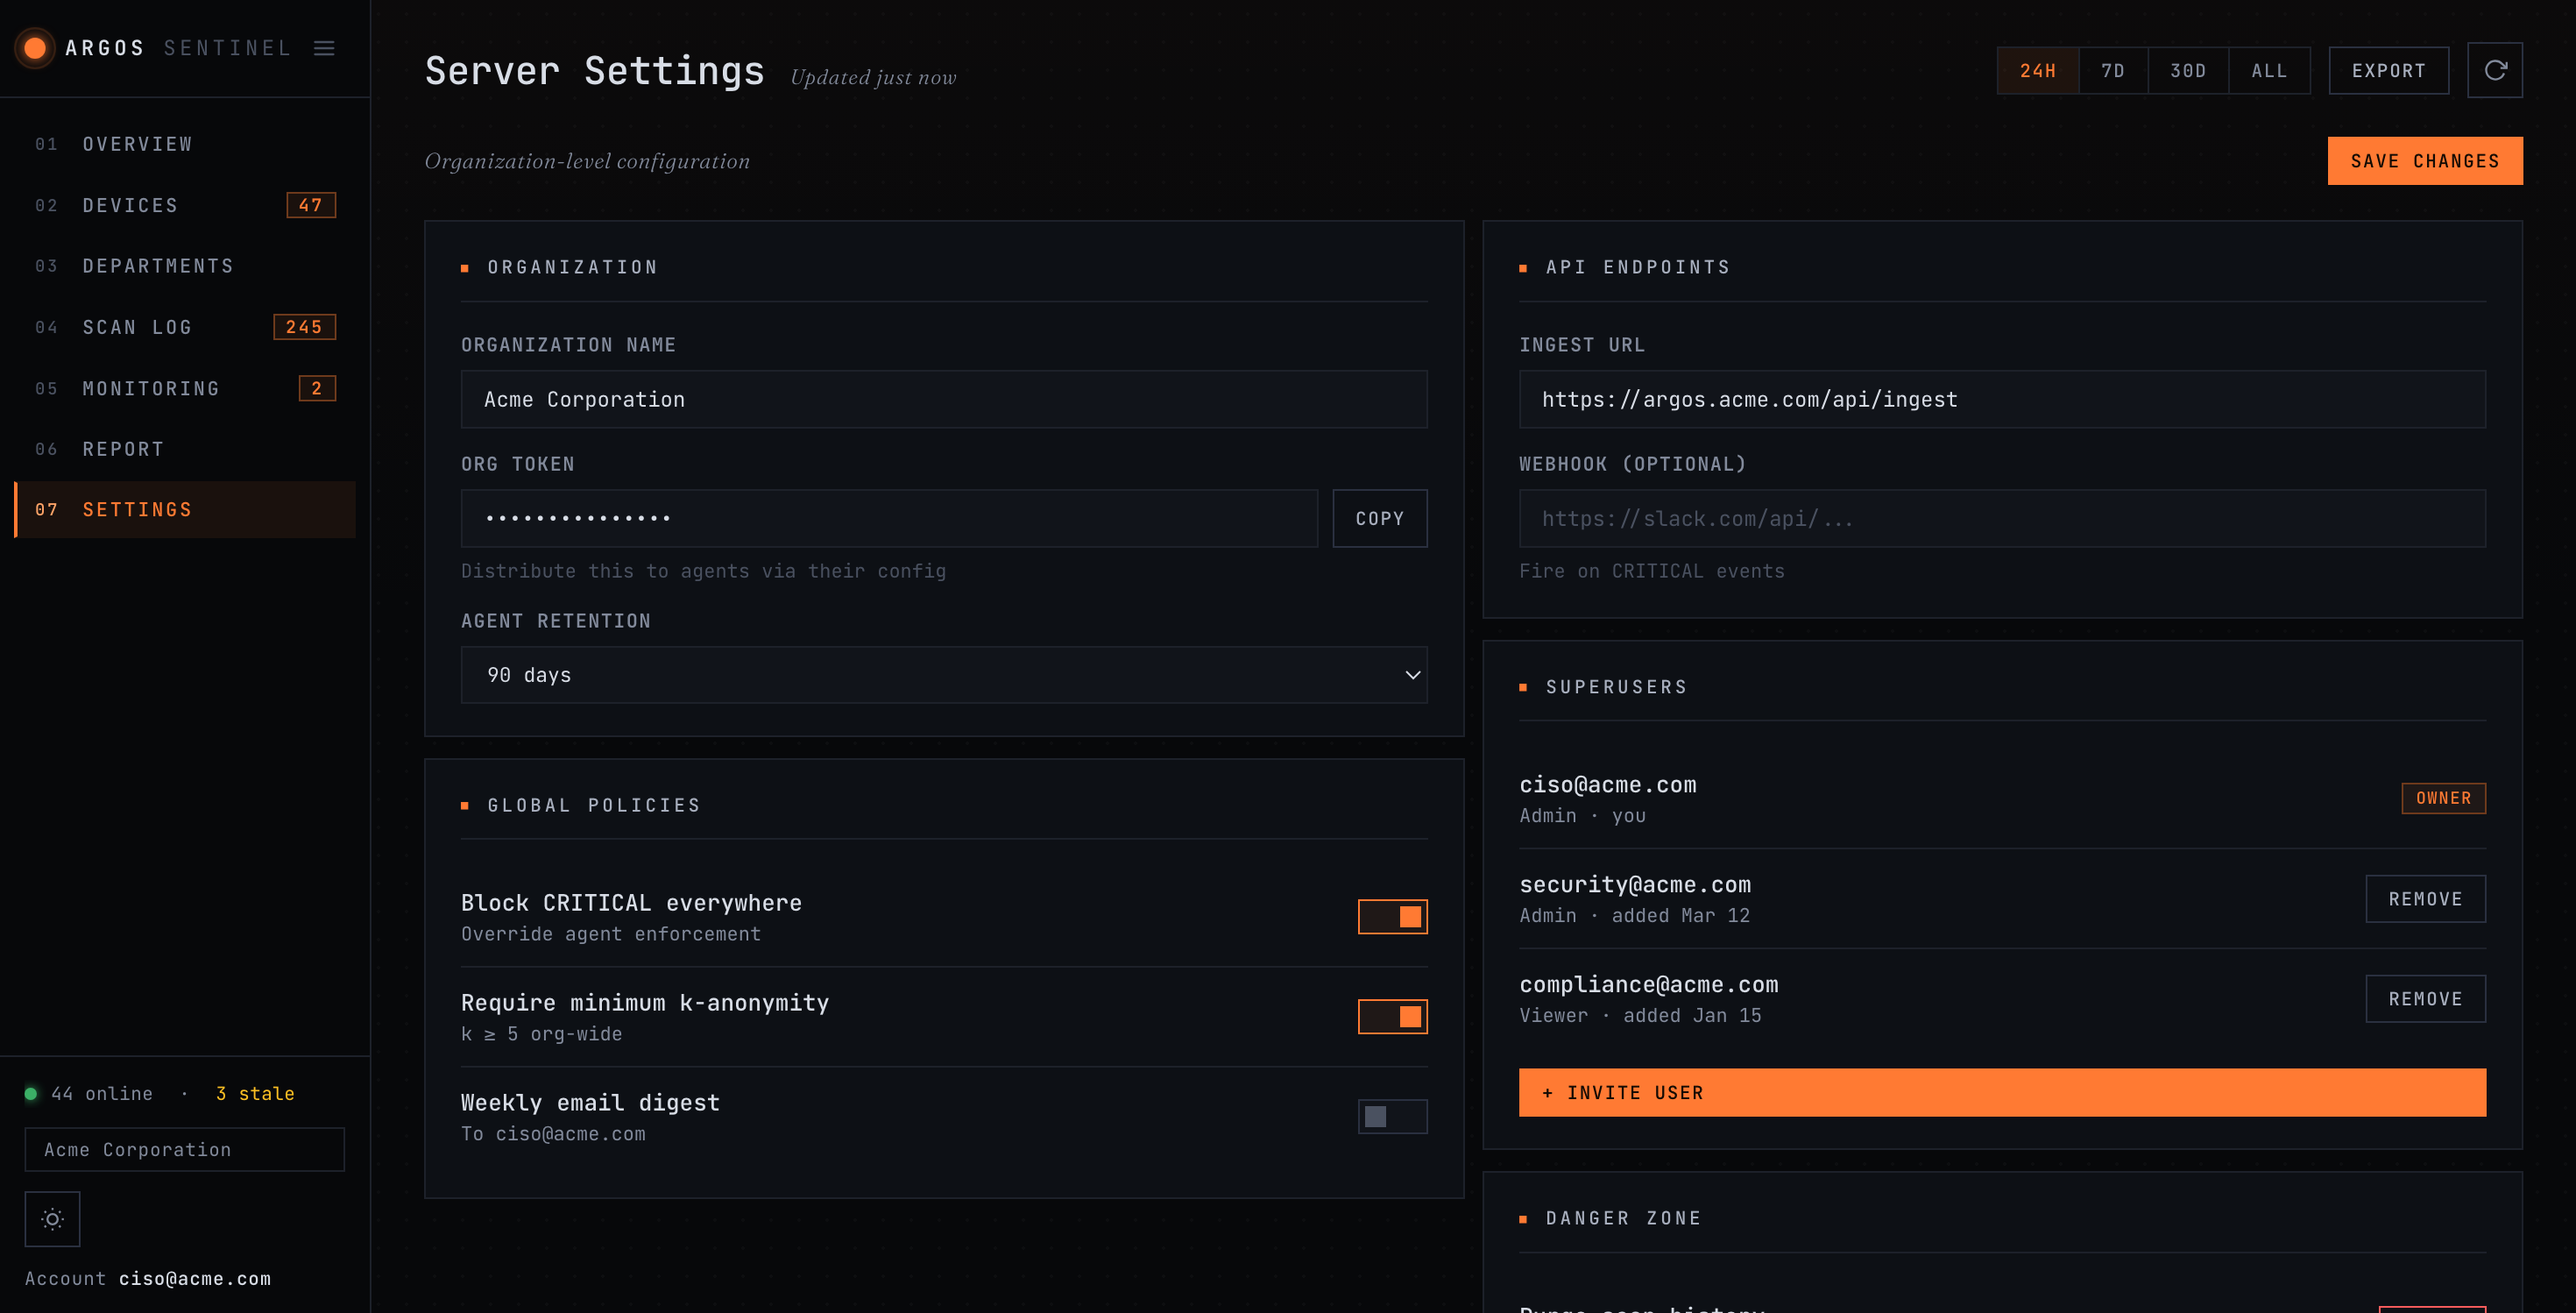Image resolution: width=2576 pixels, height=1313 pixels.
Task: Click the Ingest URL input field
Action: (x=2002, y=399)
